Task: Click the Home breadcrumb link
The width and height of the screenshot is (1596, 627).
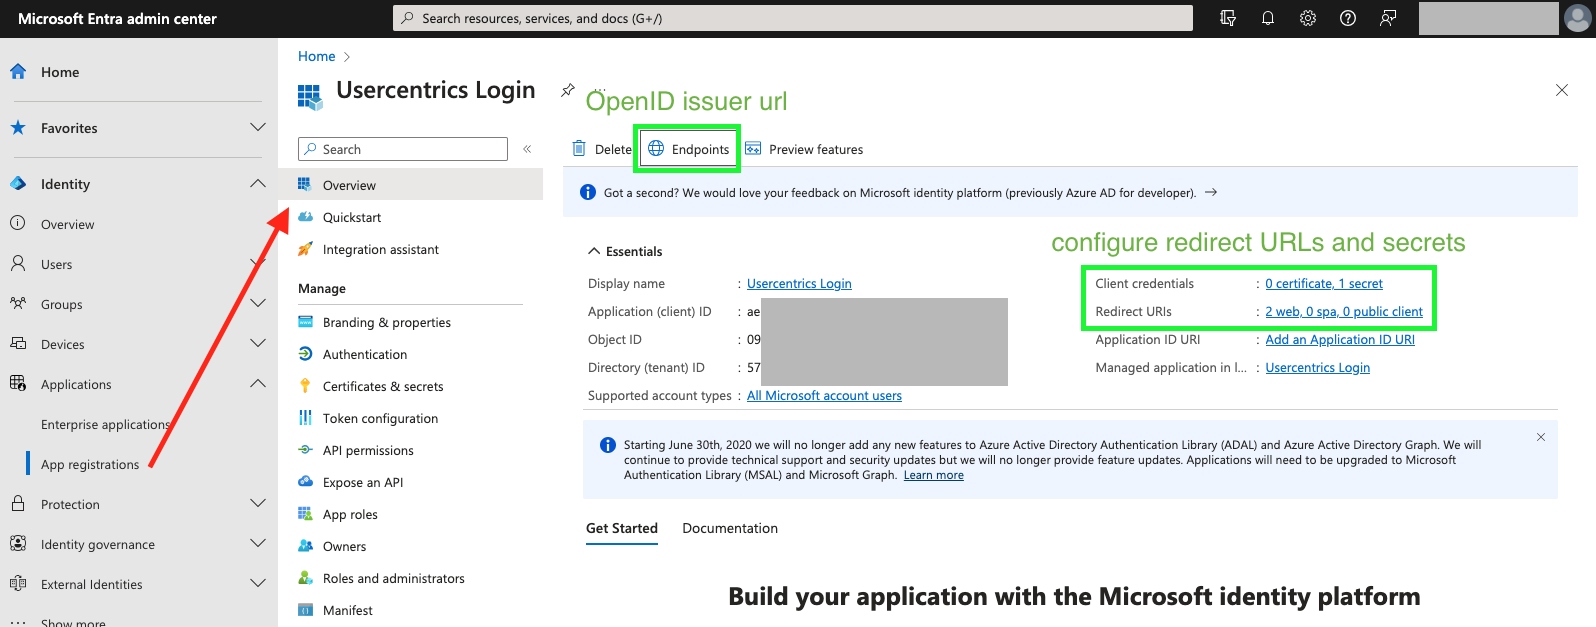Action: (x=317, y=56)
